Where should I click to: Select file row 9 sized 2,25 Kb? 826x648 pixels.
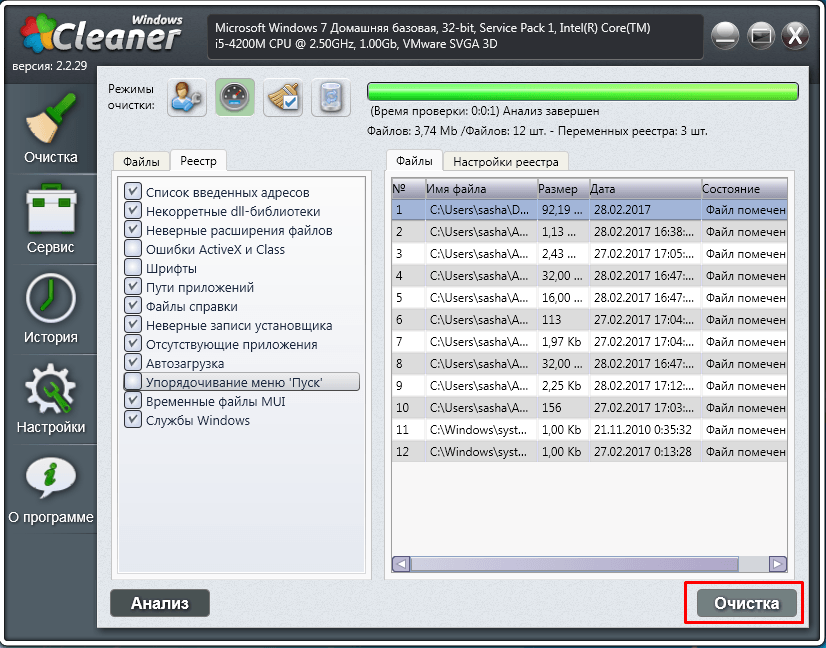click(589, 386)
